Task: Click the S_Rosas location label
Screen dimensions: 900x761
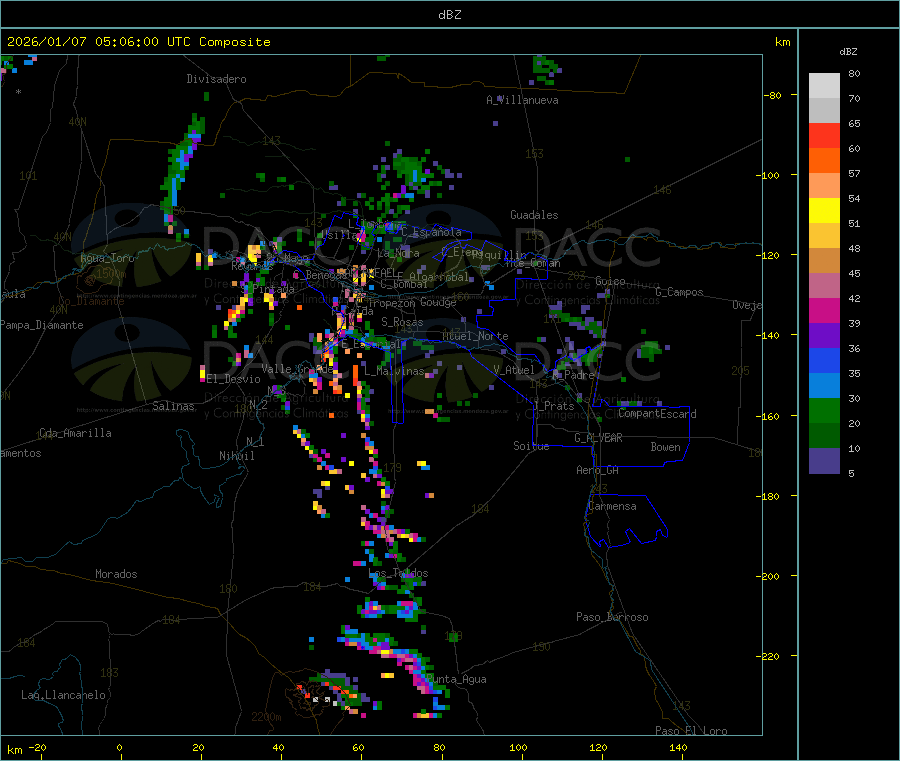Action: click(402, 322)
